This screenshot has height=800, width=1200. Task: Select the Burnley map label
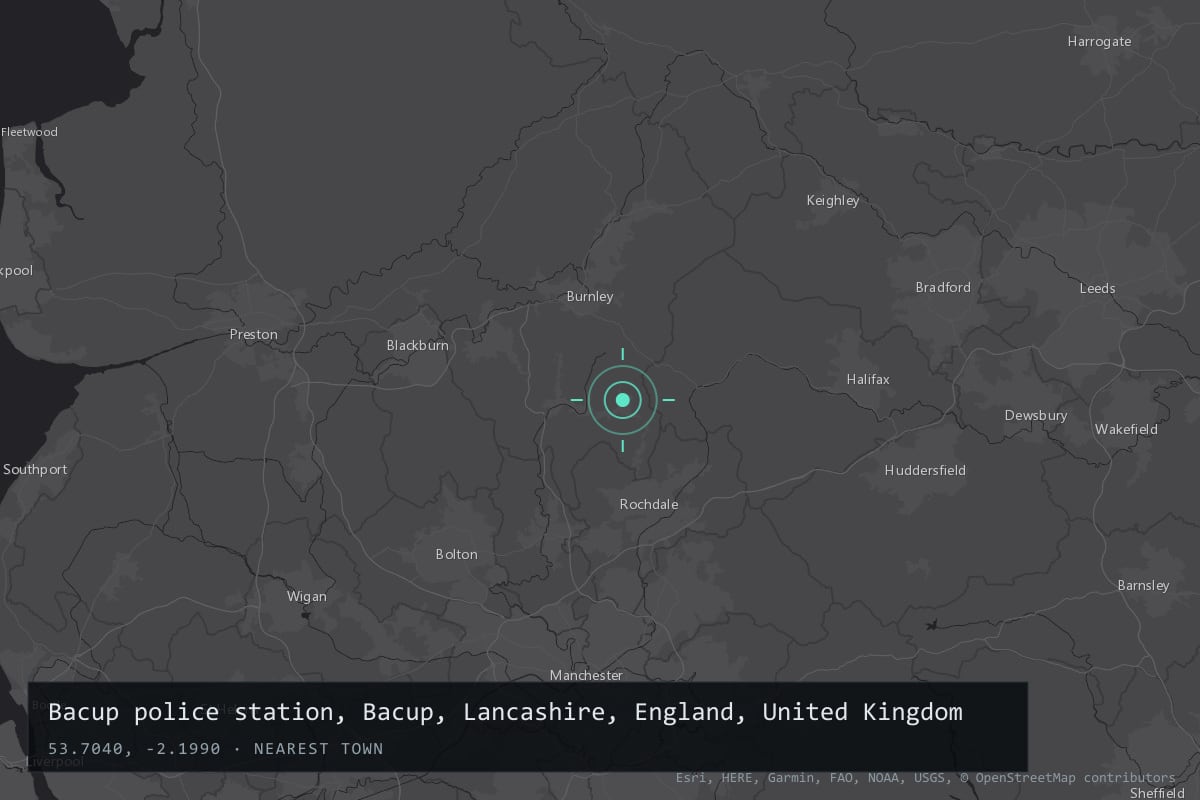coord(590,296)
